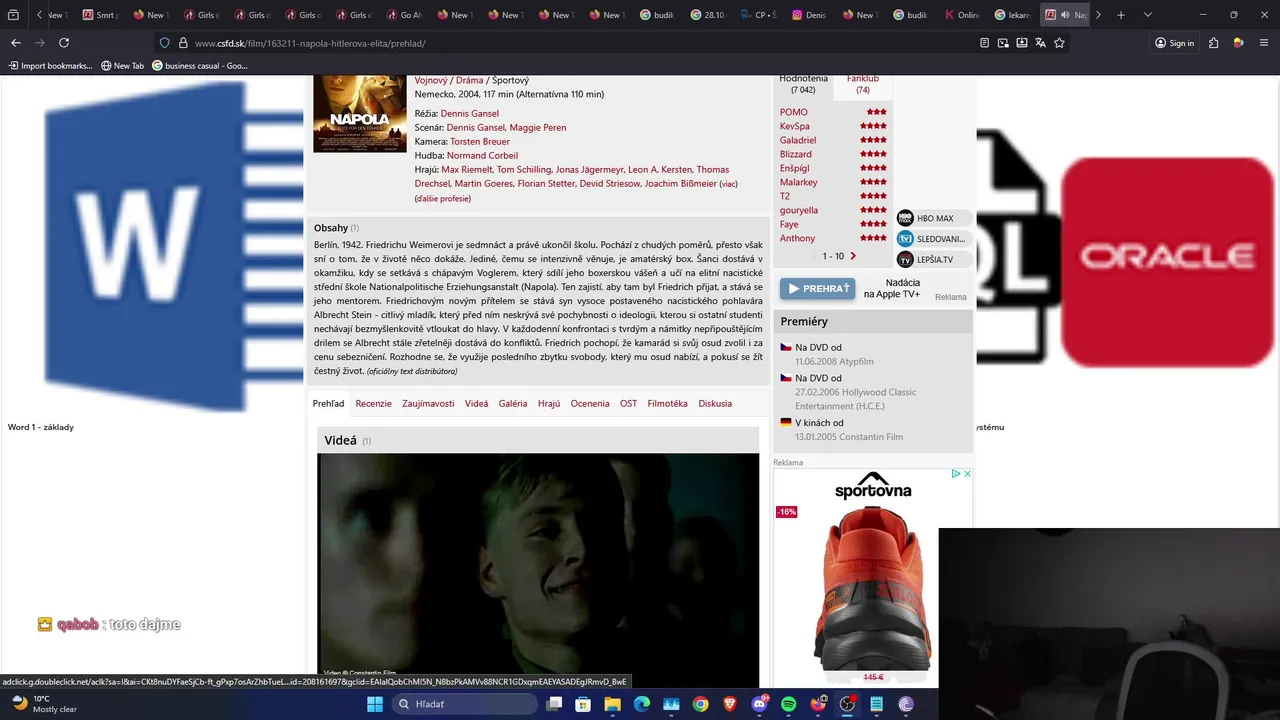Click the Napola movie poster thumbnail
This screenshot has height=720, width=1280.
pos(360,113)
